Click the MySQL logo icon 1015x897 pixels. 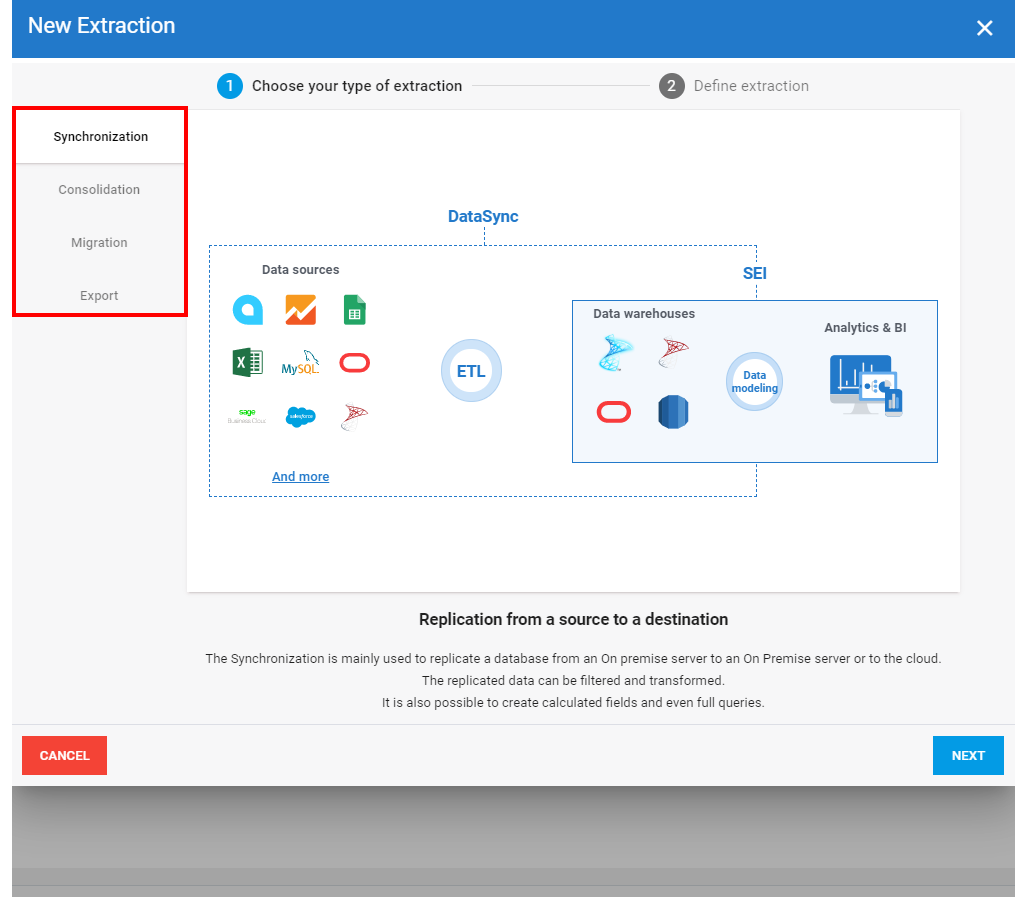[x=300, y=363]
